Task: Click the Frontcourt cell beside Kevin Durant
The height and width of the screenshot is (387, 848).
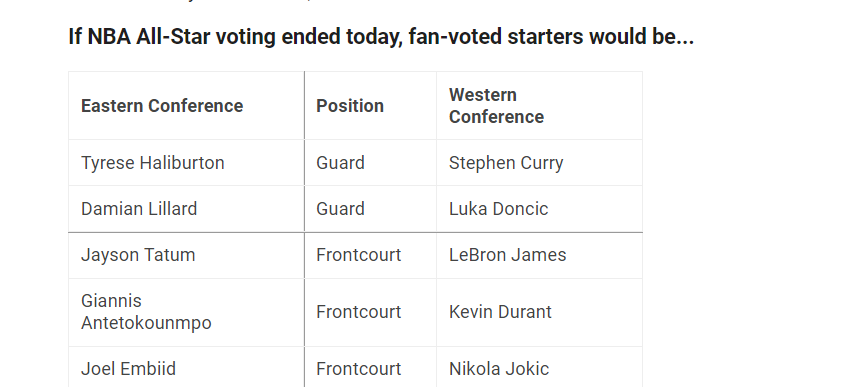Action: point(370,312)
